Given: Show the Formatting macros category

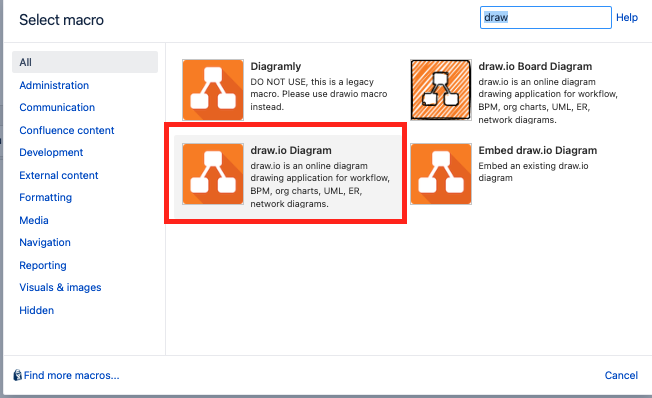Looking at the screenshot, I should click(x=45, y=198).
